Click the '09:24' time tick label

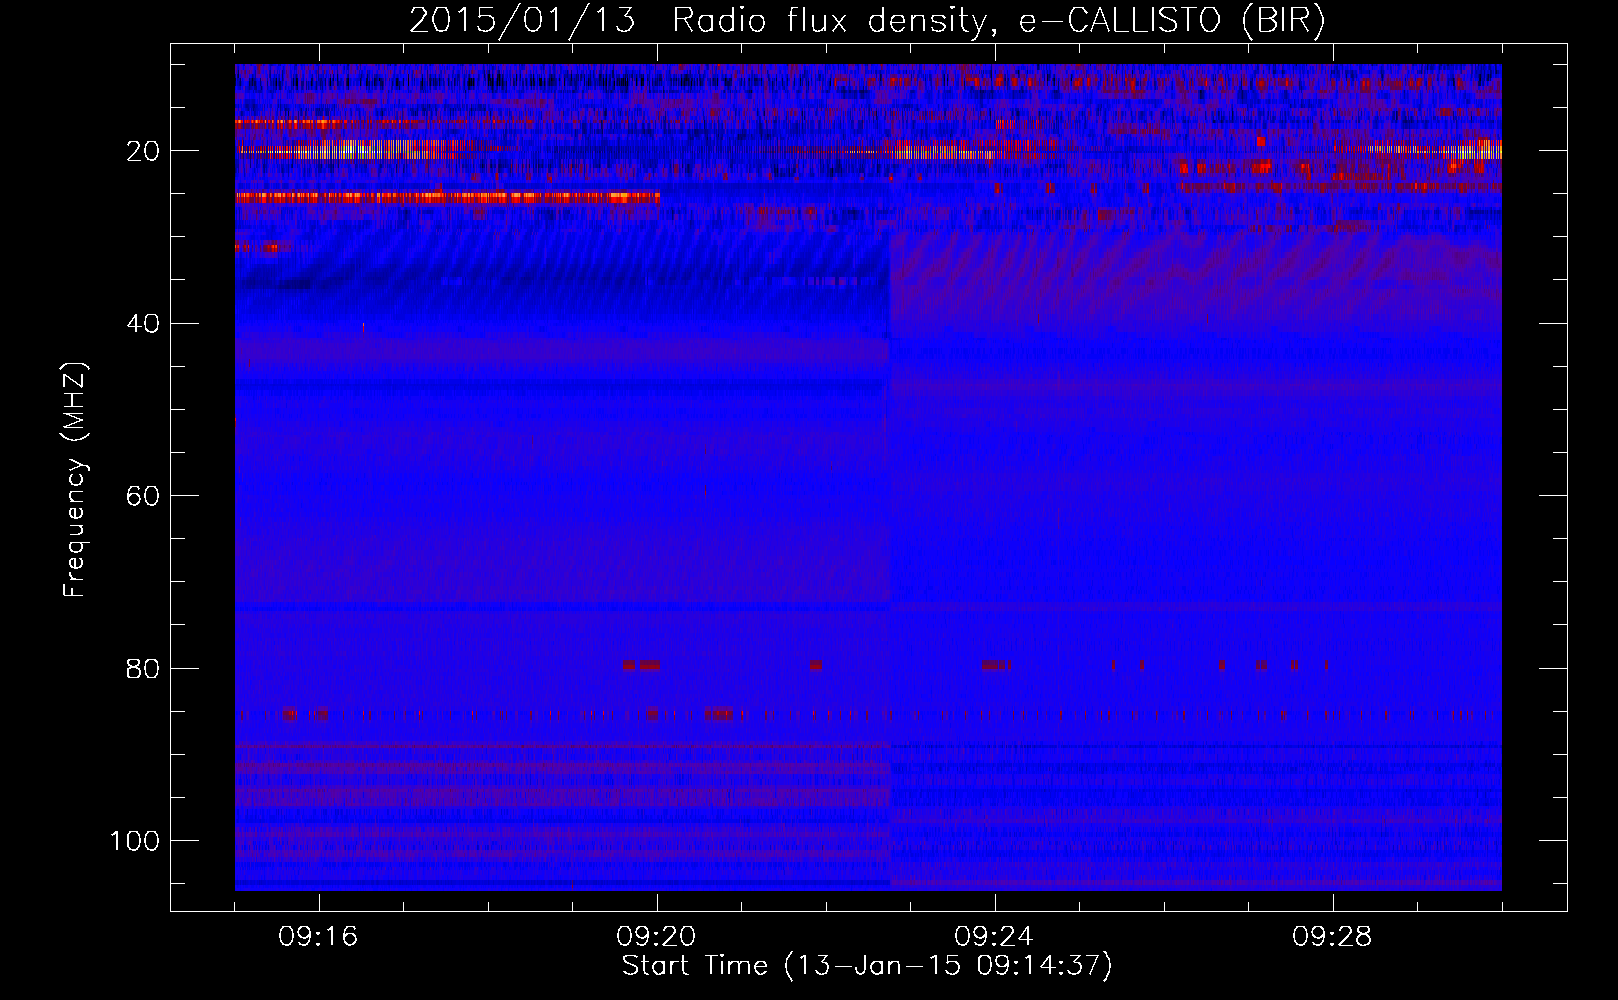click(x=994, y=937)
